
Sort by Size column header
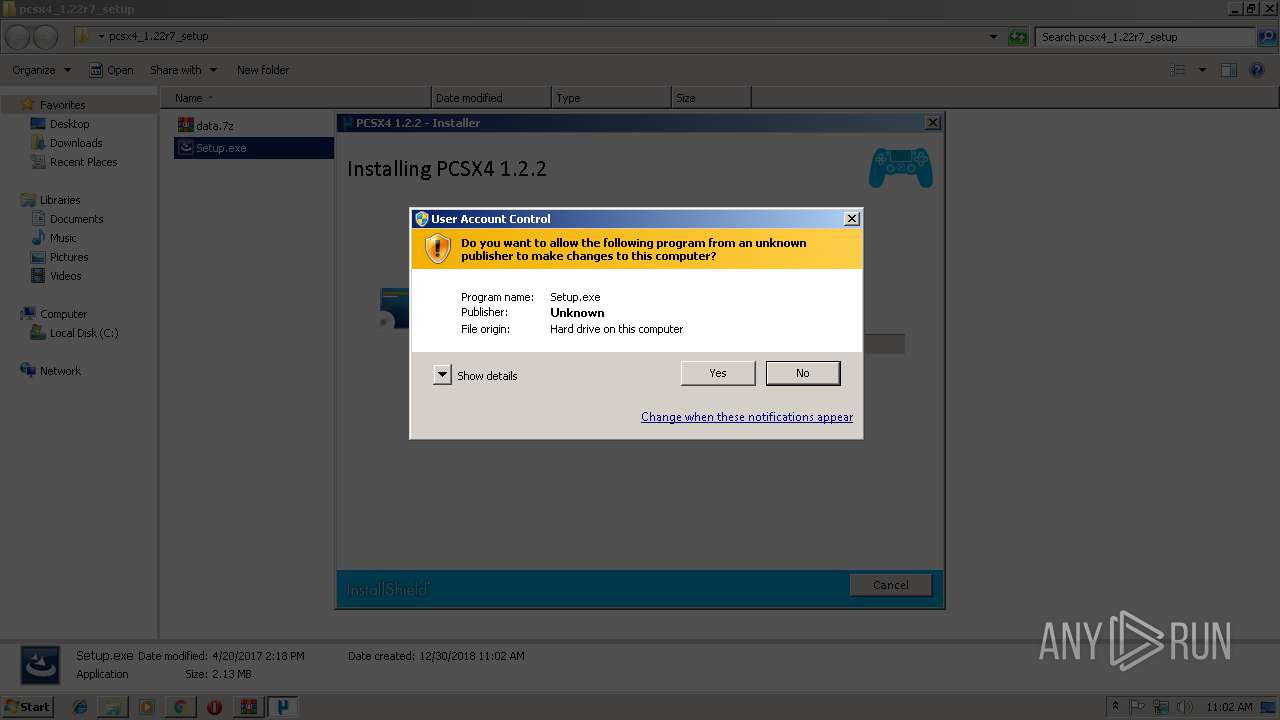click(x=711, y=98)
